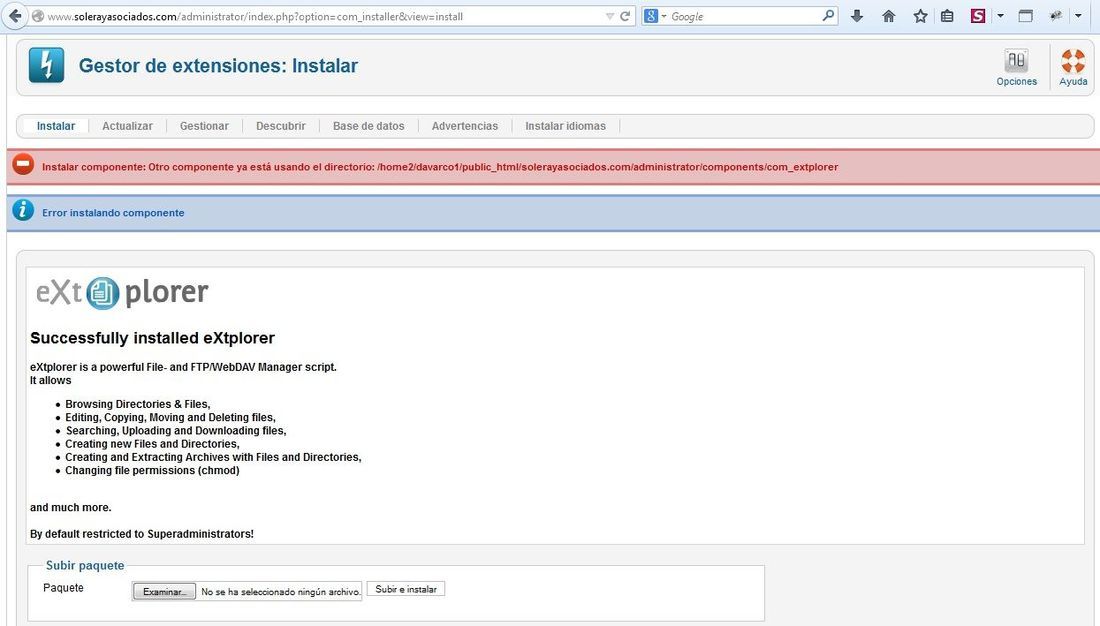
Task: Open Opciones in the Joomla toolbar
Action: pyautogui.click(x=1017, y=67)
